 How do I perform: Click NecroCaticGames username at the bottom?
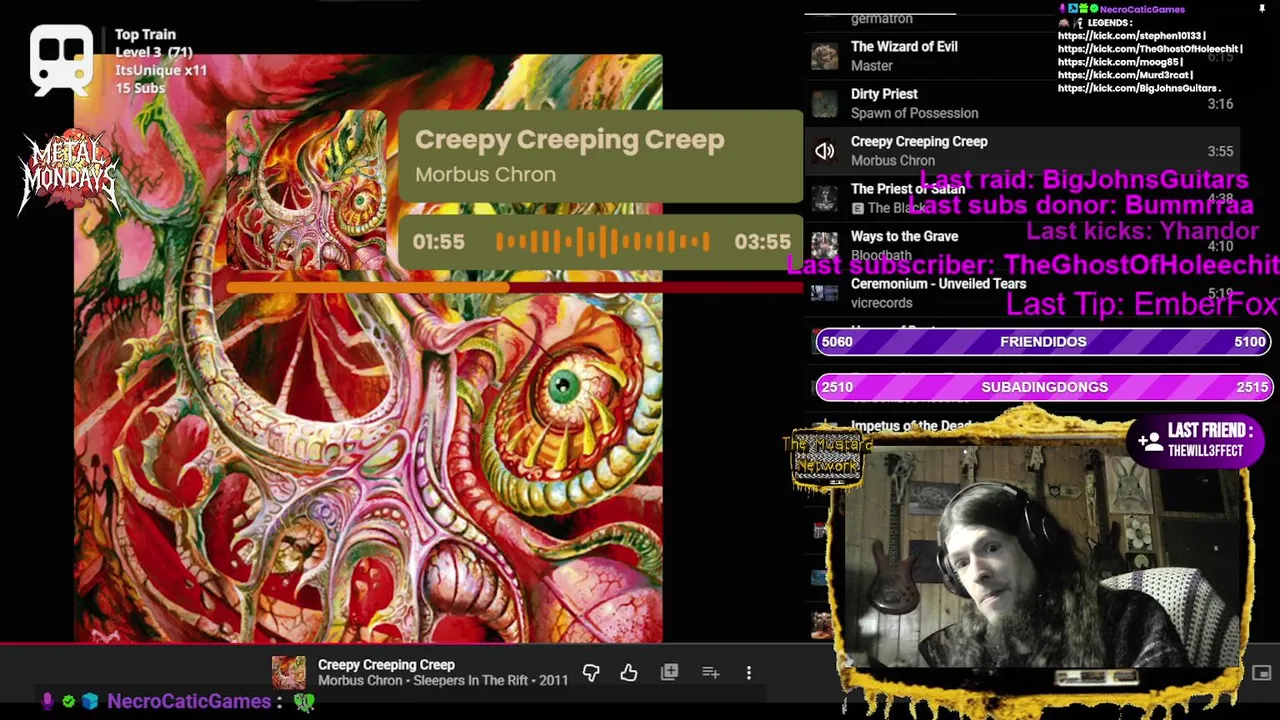pos(189,702)
